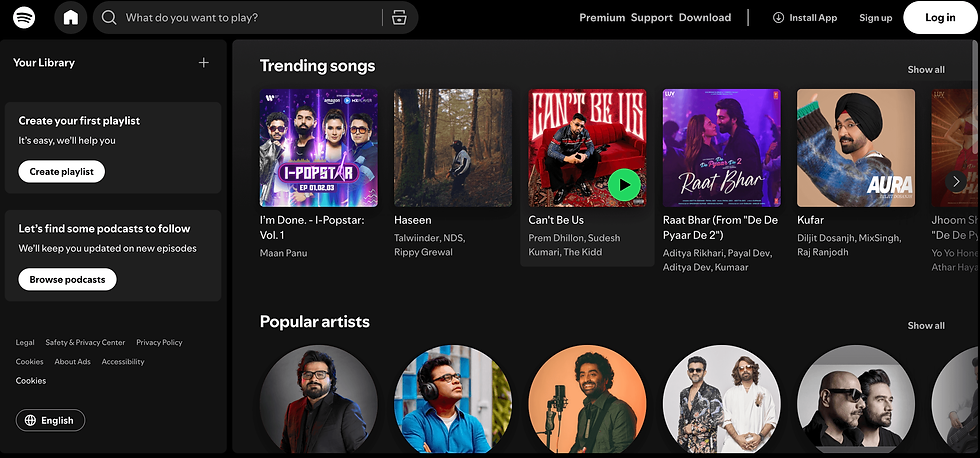
Task: Click Sign up
Action: tap(876, 17)
